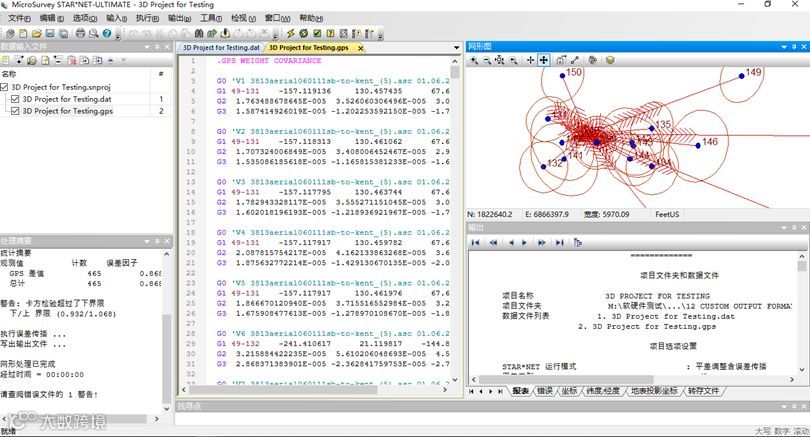Switch to the 坐标 output tab
Screen dimensions: 810x437
569,391
